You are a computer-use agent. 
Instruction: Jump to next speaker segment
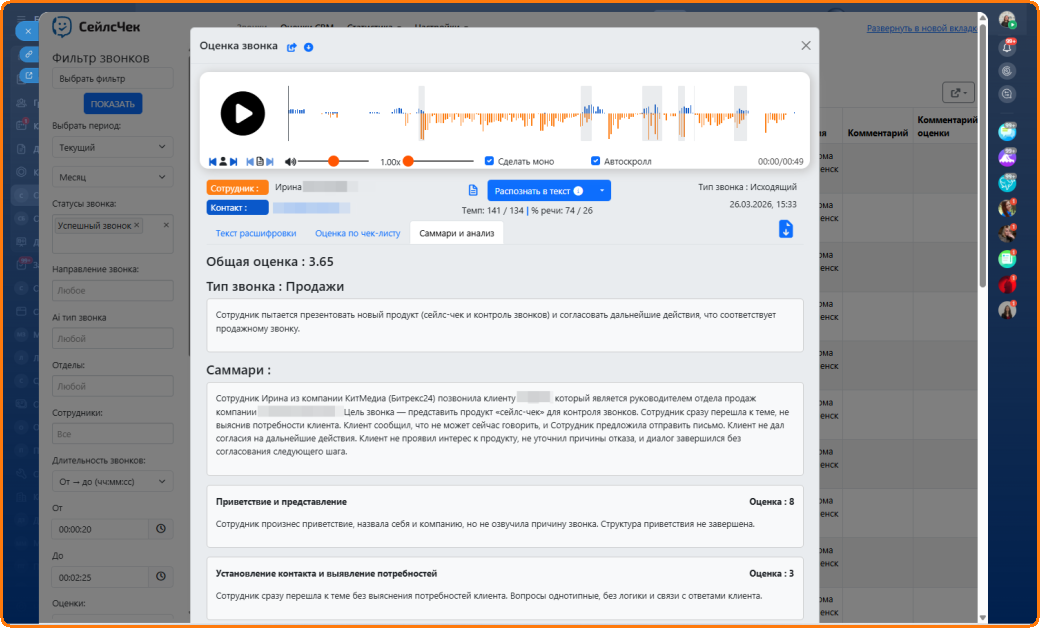tap(233, 162)
